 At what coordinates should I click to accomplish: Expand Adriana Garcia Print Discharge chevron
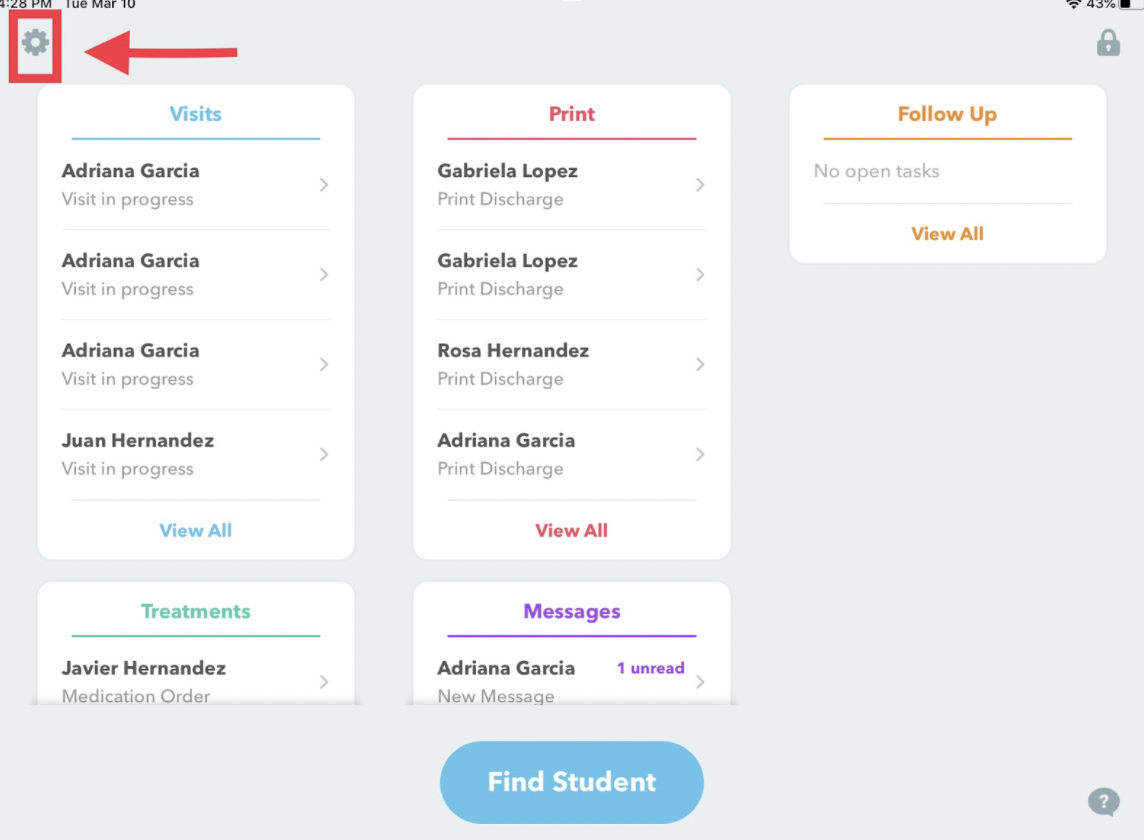point(700,454)
